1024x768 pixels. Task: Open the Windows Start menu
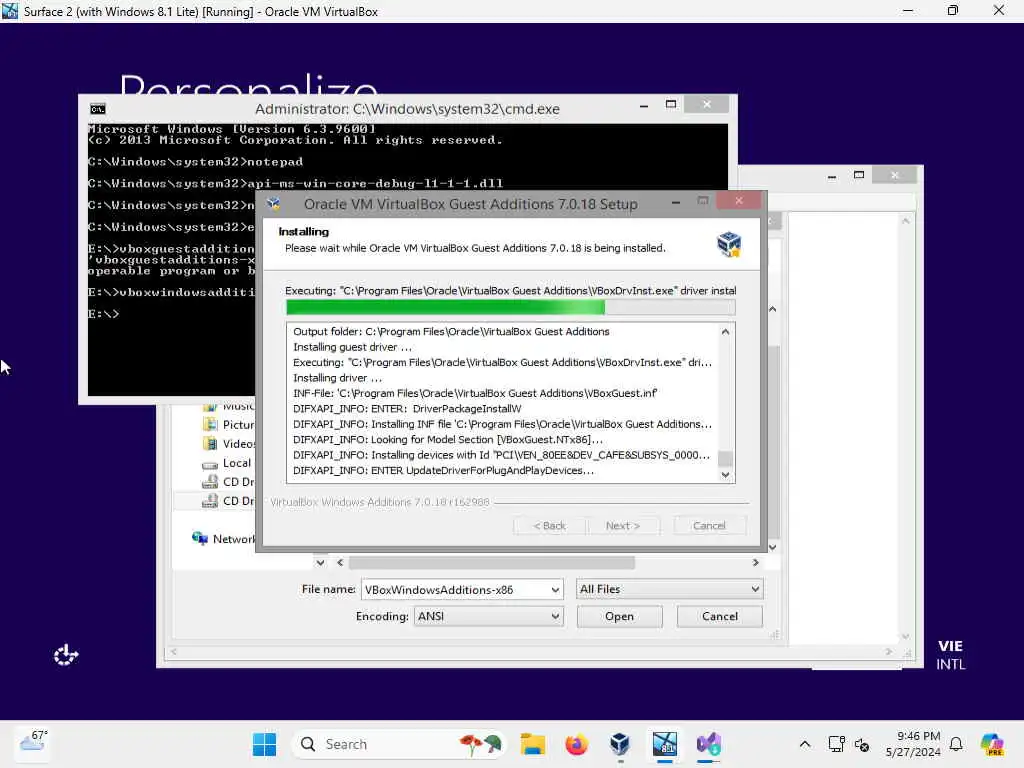pyautogui.click(x=264, y=744)
